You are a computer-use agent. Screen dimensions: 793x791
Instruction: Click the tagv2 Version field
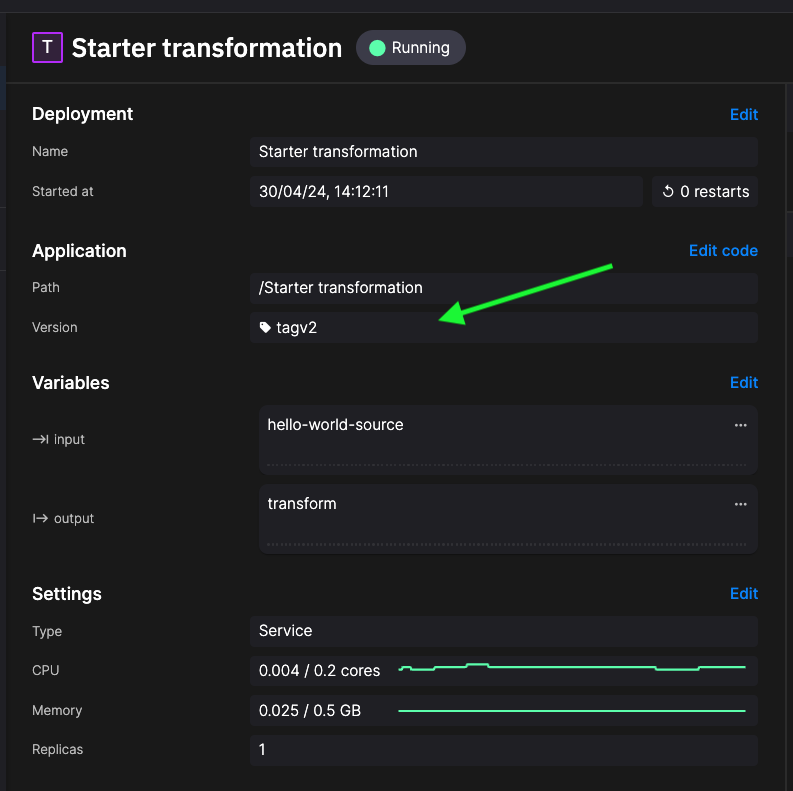click(x=503, y=327)
